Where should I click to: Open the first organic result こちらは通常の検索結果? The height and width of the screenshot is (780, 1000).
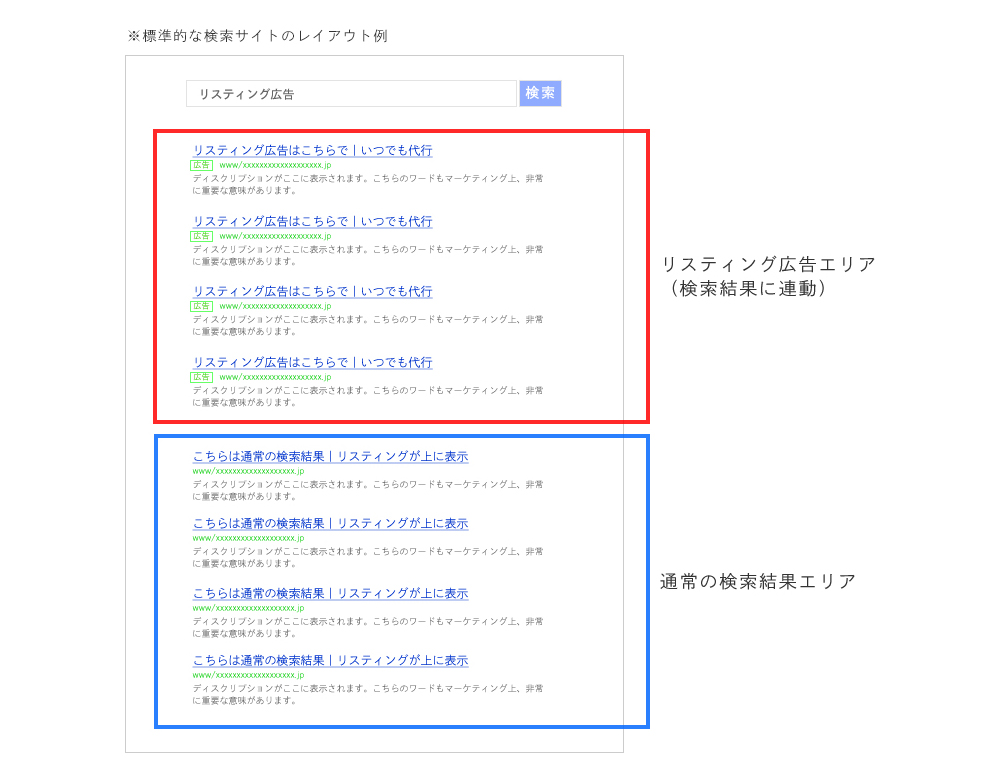point(330,457)
